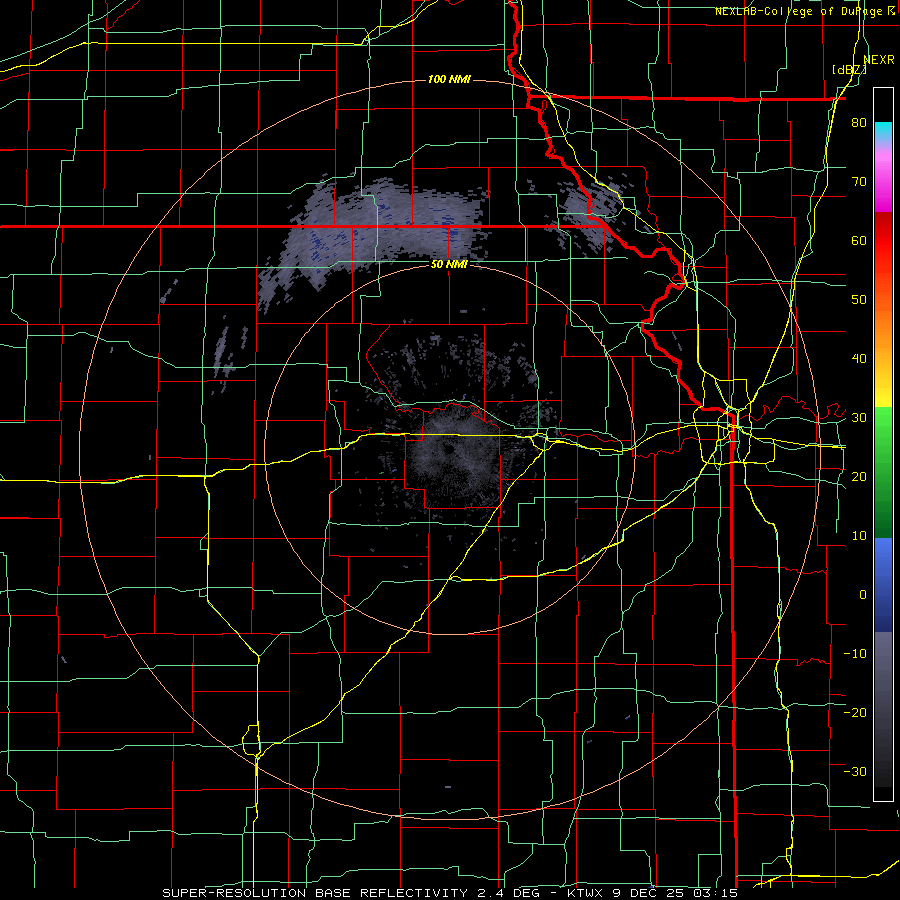The width and height of the screenshot is (900, 900).
Task: Click the cyan top segment of the color bar
Action: pyautogui.click(x=883, y=129)
